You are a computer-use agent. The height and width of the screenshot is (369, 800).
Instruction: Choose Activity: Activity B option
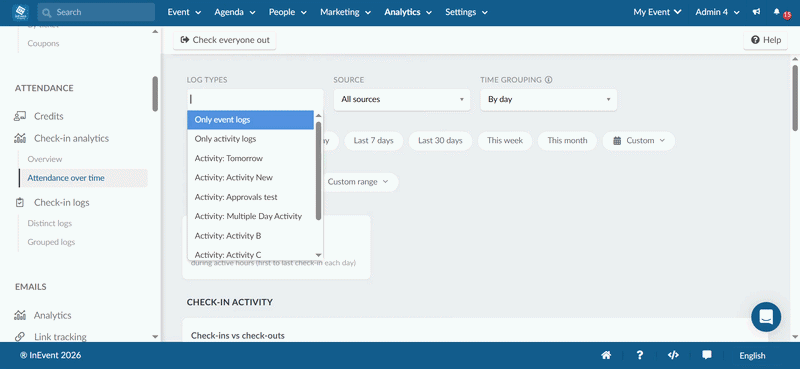(x=251, y=236)
